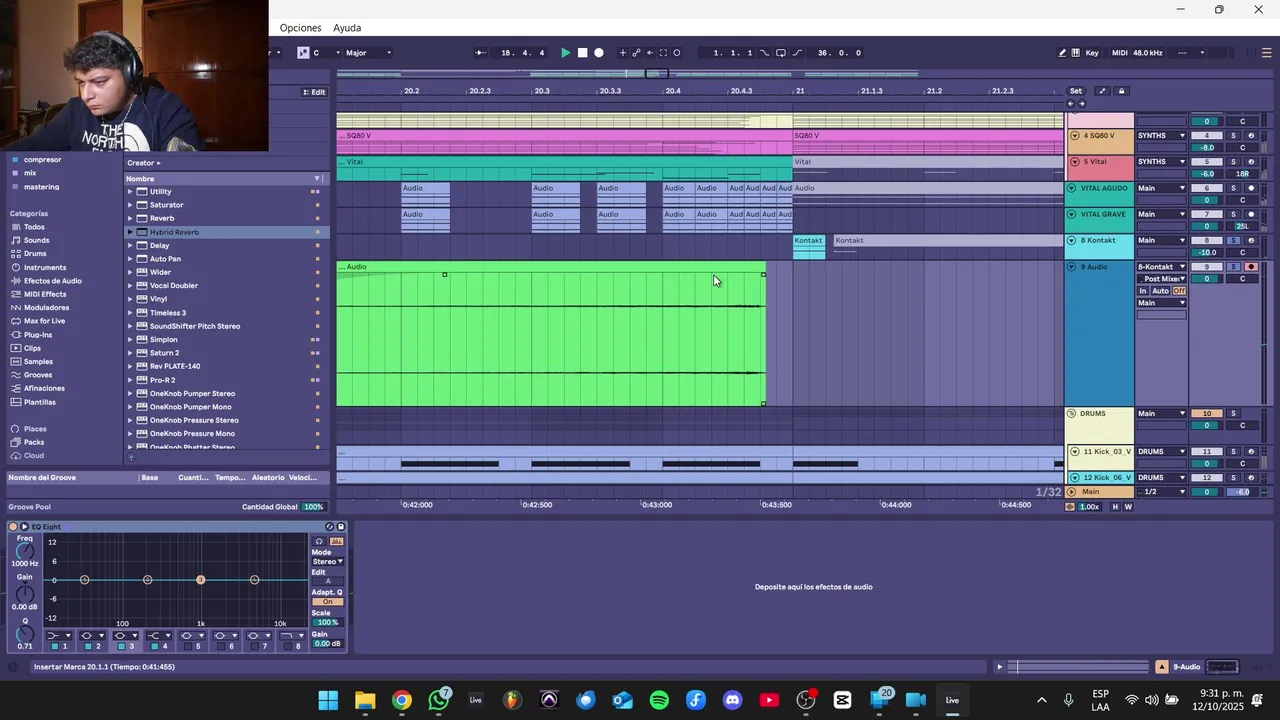This screenshot has height=720, width=1280.
Task: Open the 8-Kontakt input source dropdown
Action: pyautogui.click(x=1162, y=267)
